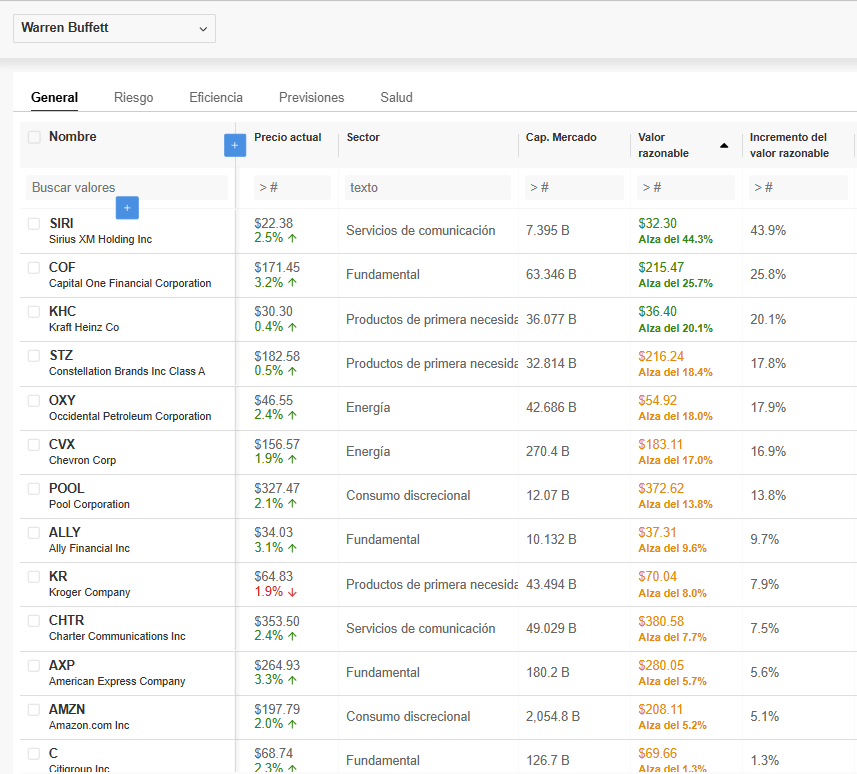The width and height of the screenshot is (857, 774).
Task: Toggle the select-all checkbox beside Nombre
Action: (34, 137)
